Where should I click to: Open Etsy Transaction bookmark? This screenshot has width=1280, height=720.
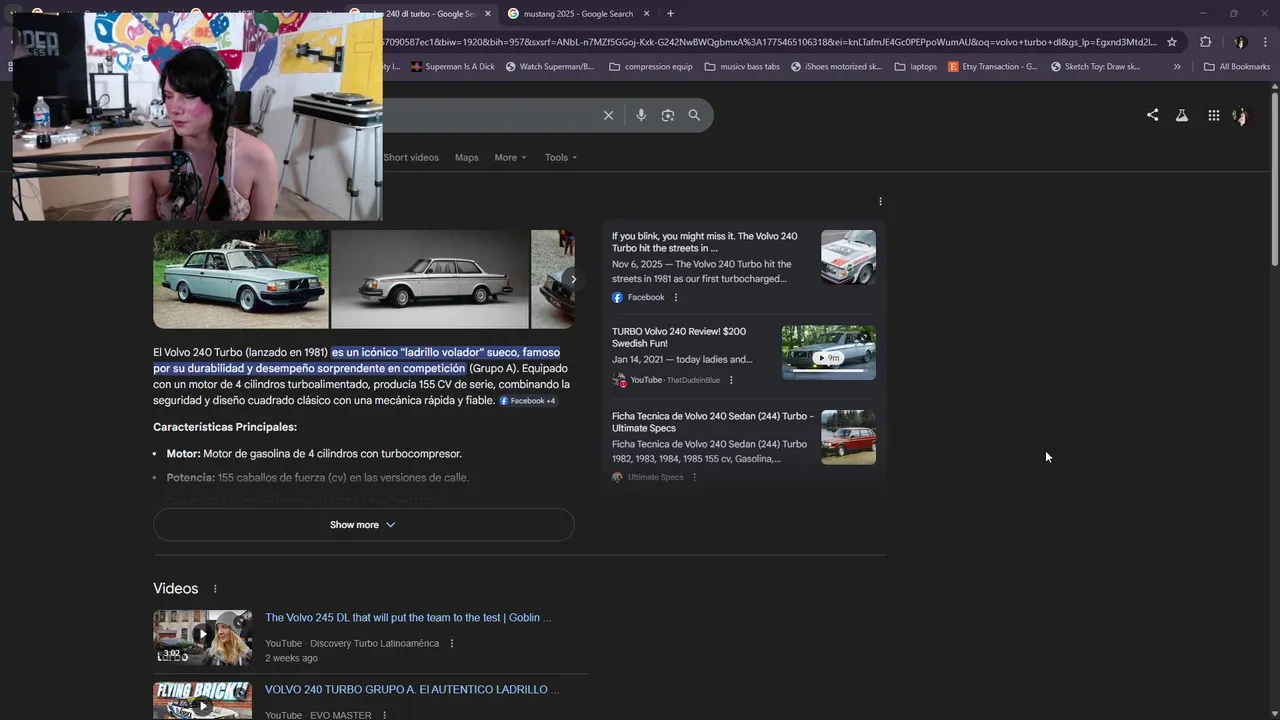point(993,67)
